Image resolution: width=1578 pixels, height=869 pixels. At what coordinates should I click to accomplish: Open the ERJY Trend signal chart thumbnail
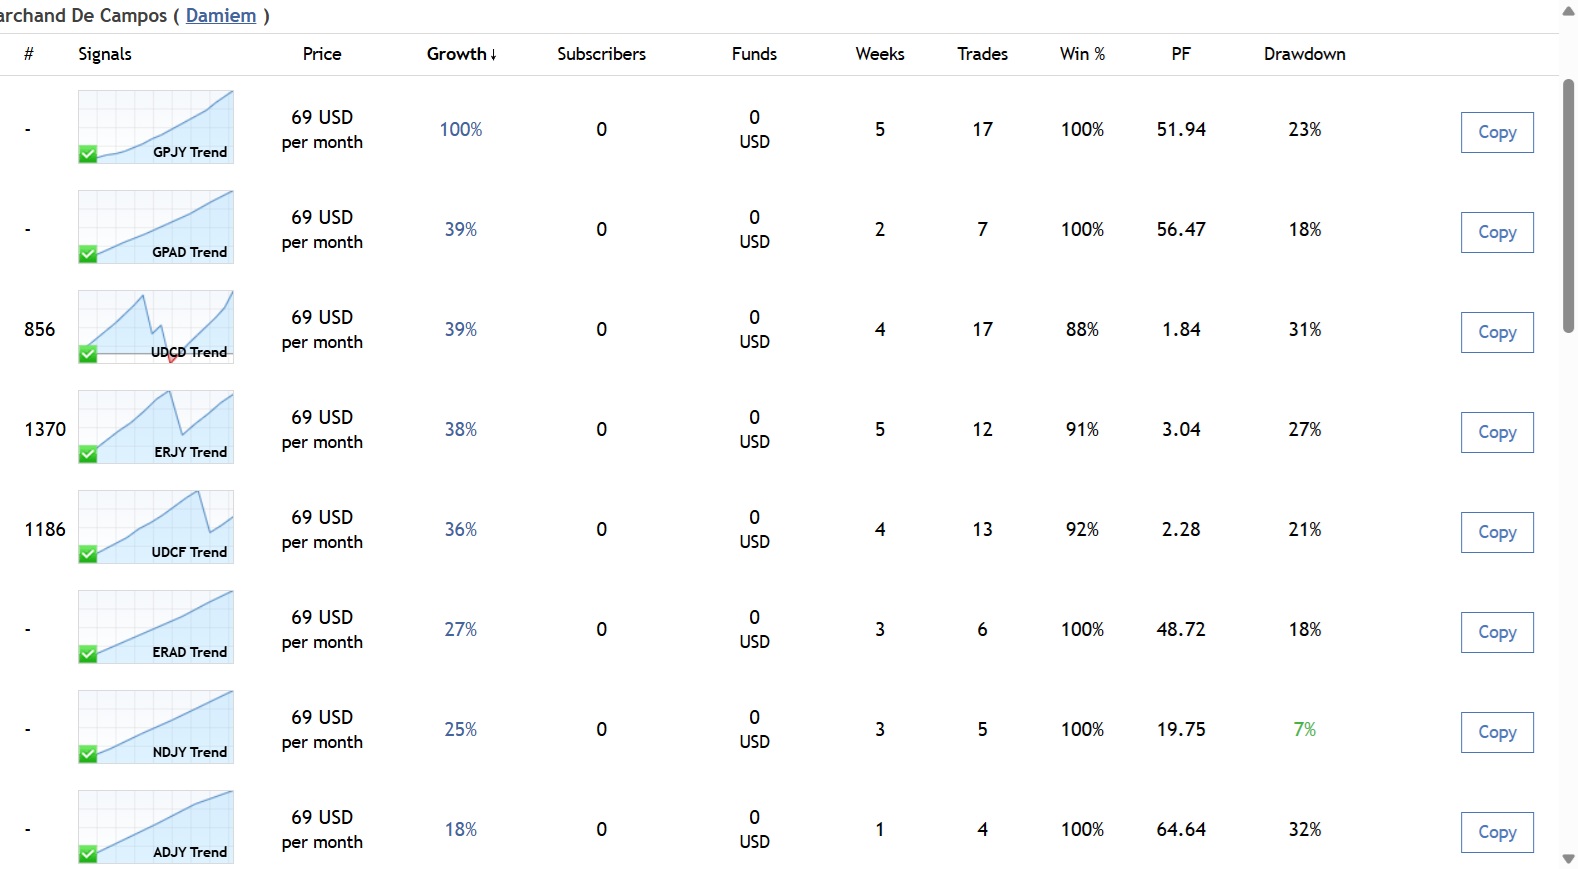coord(156,427)
